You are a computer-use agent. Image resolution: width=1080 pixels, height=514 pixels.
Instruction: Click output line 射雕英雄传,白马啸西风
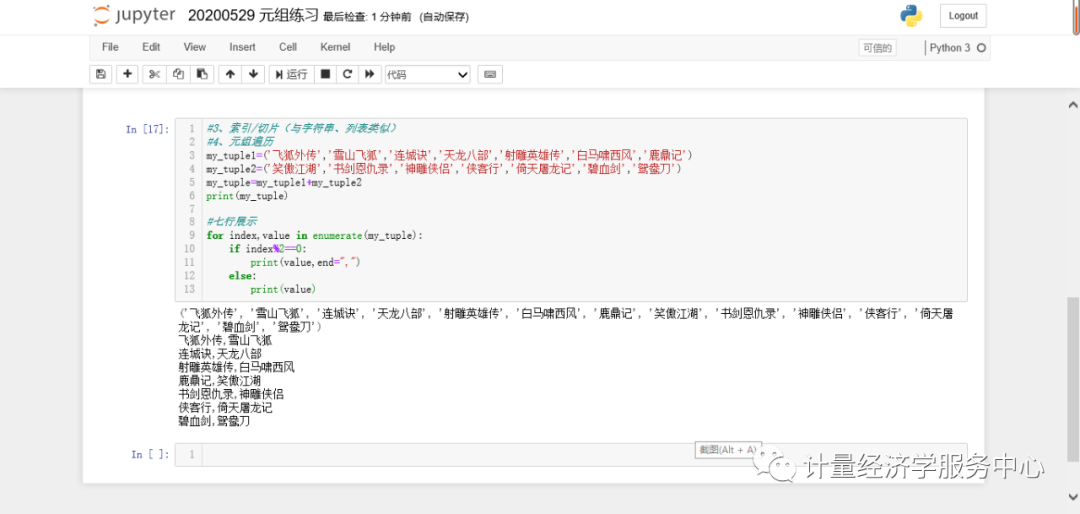click(x=236, y=367)
